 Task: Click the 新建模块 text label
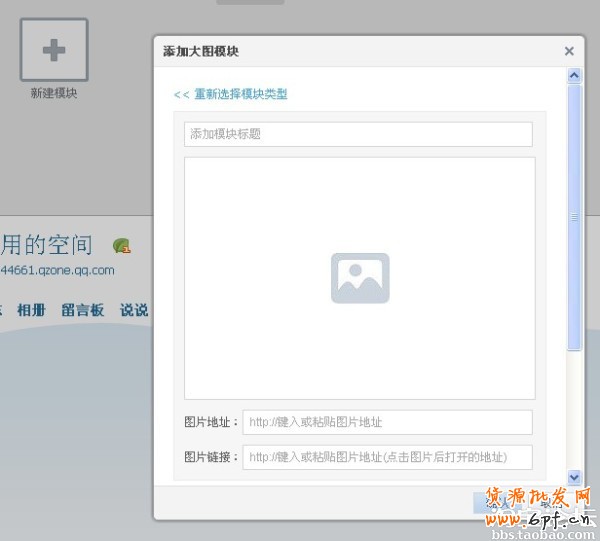coord(54,93)
